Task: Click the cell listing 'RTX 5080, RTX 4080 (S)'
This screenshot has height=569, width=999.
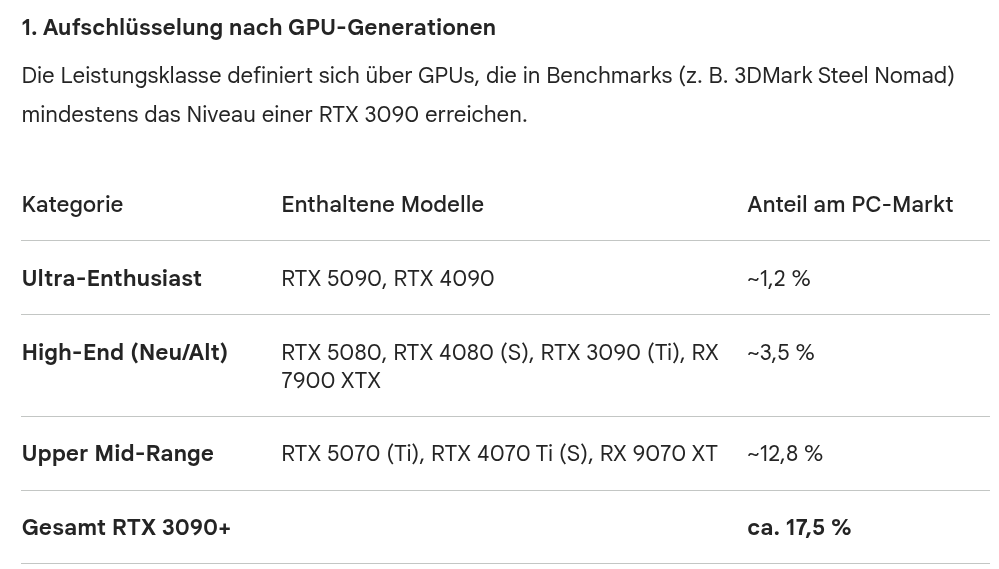Action: pyautogui.click(x=500, y=366)
